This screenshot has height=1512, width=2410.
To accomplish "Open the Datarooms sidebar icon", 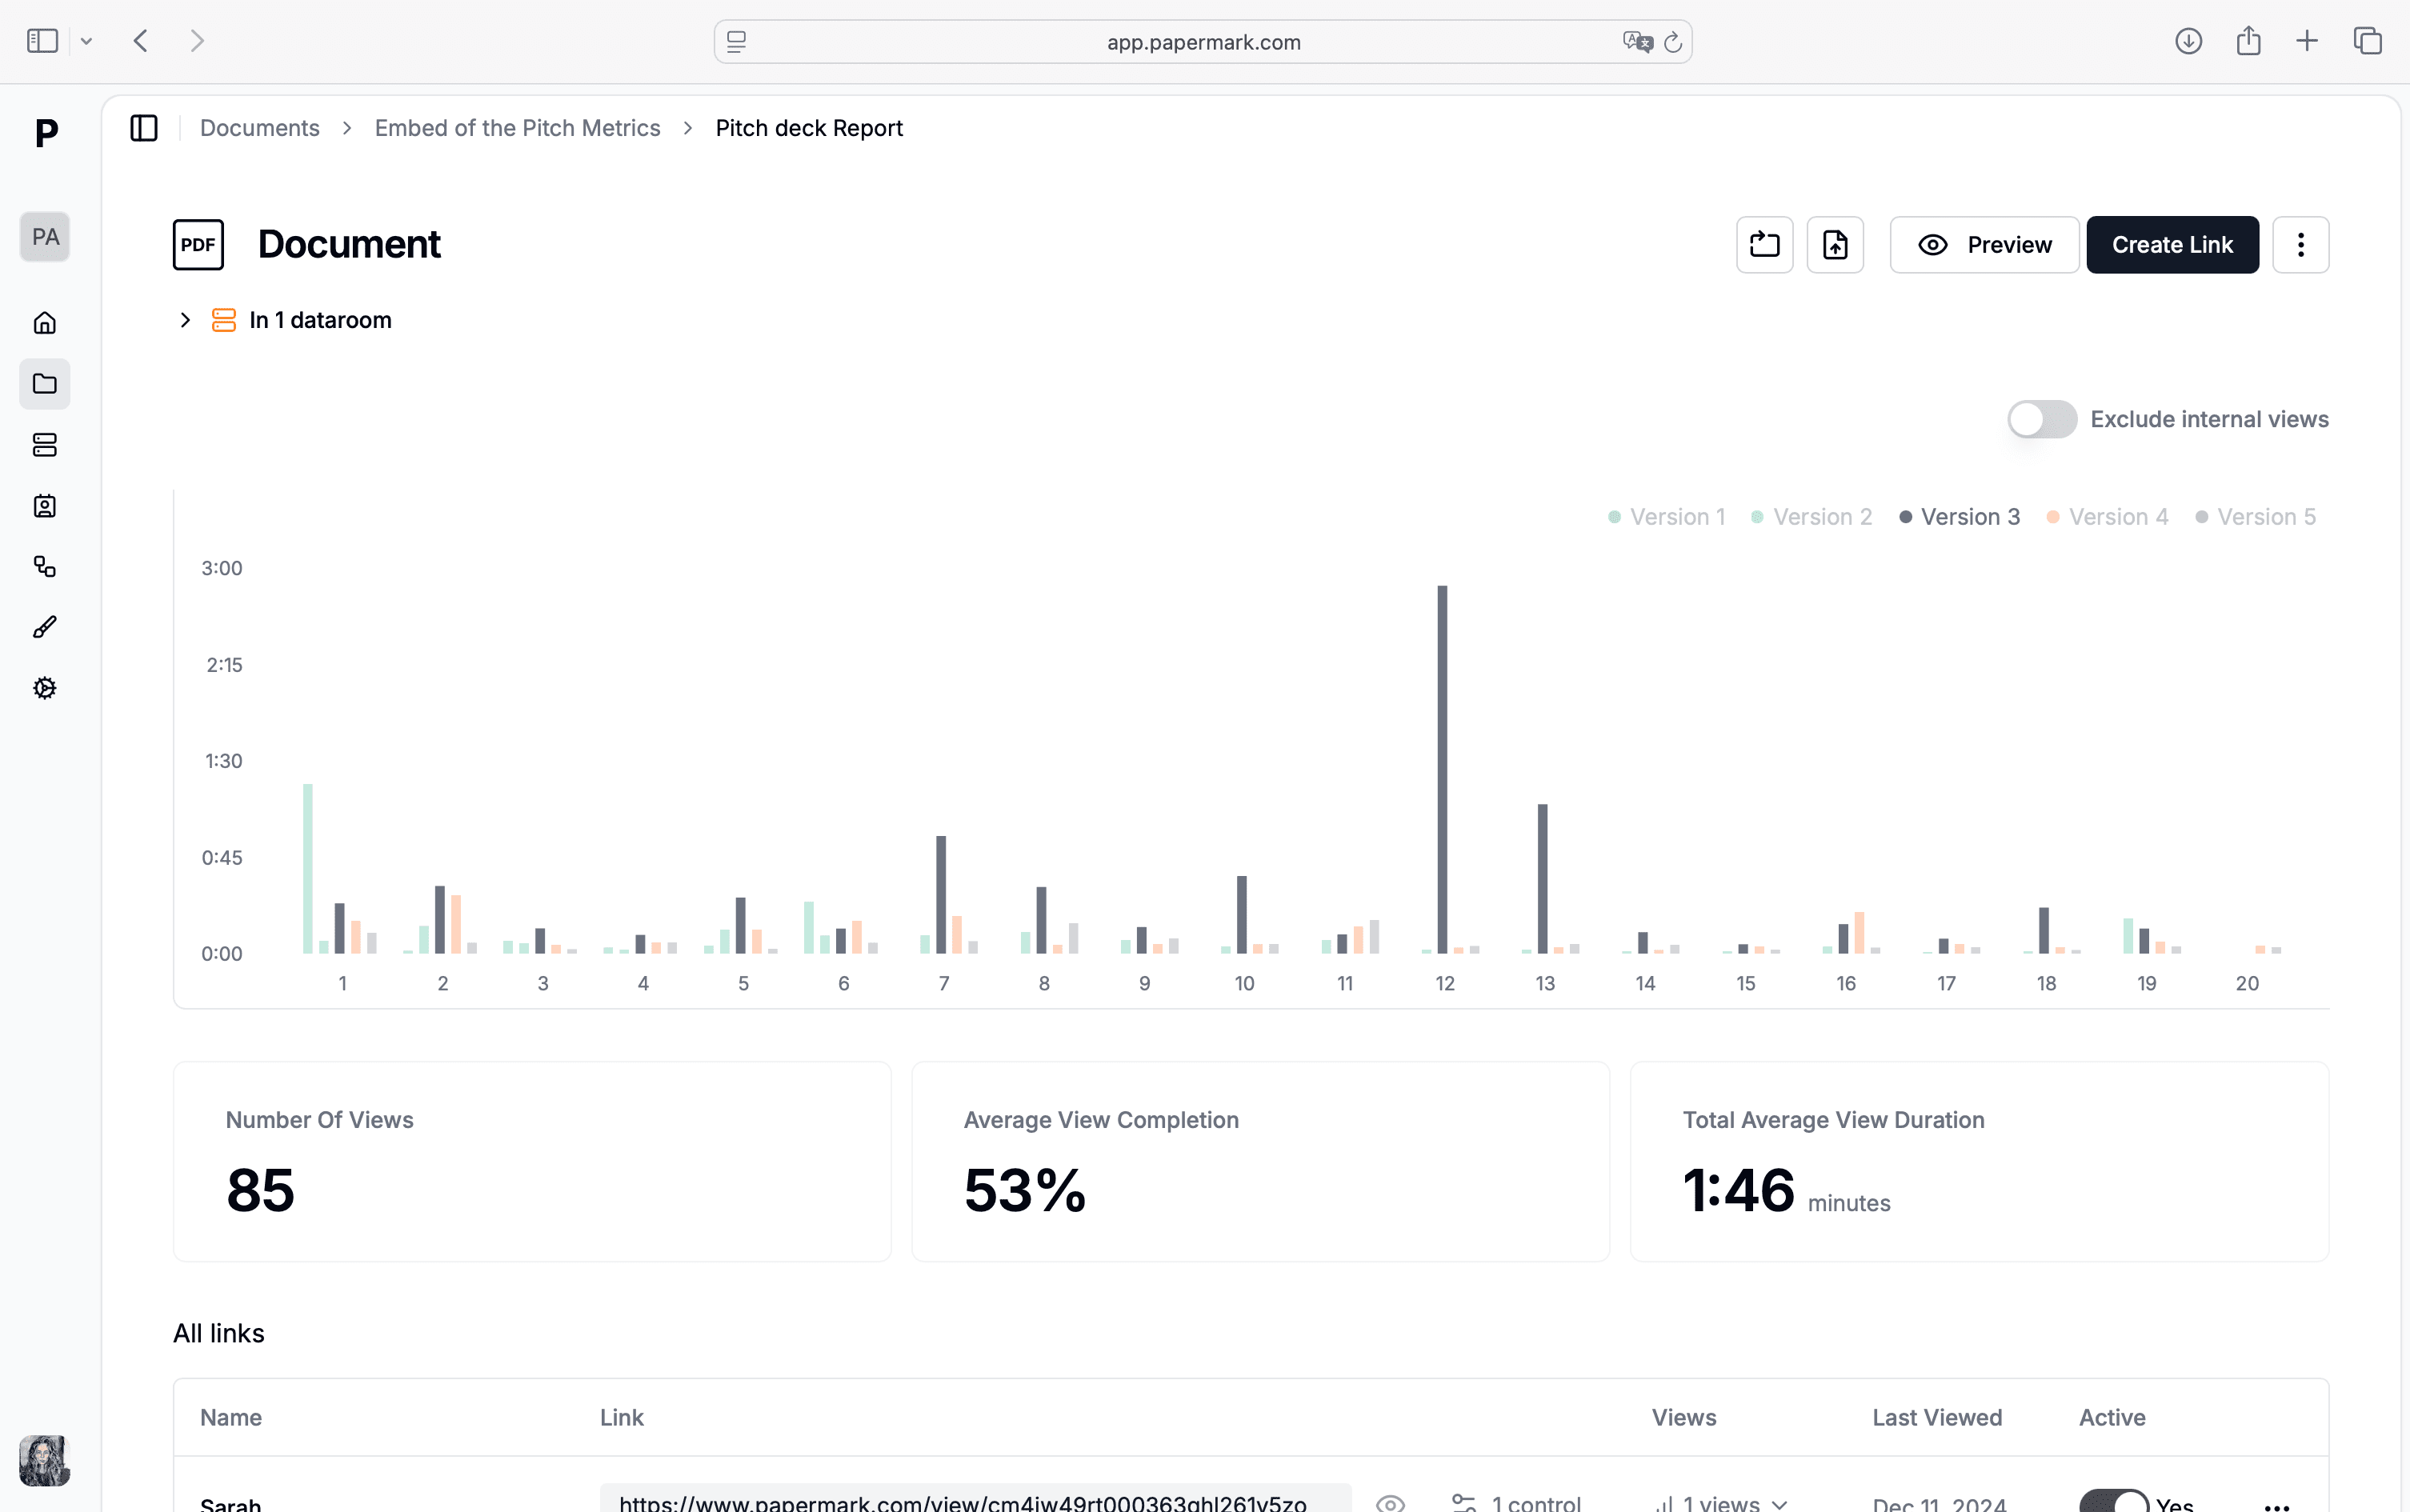I will coord(45,445).
